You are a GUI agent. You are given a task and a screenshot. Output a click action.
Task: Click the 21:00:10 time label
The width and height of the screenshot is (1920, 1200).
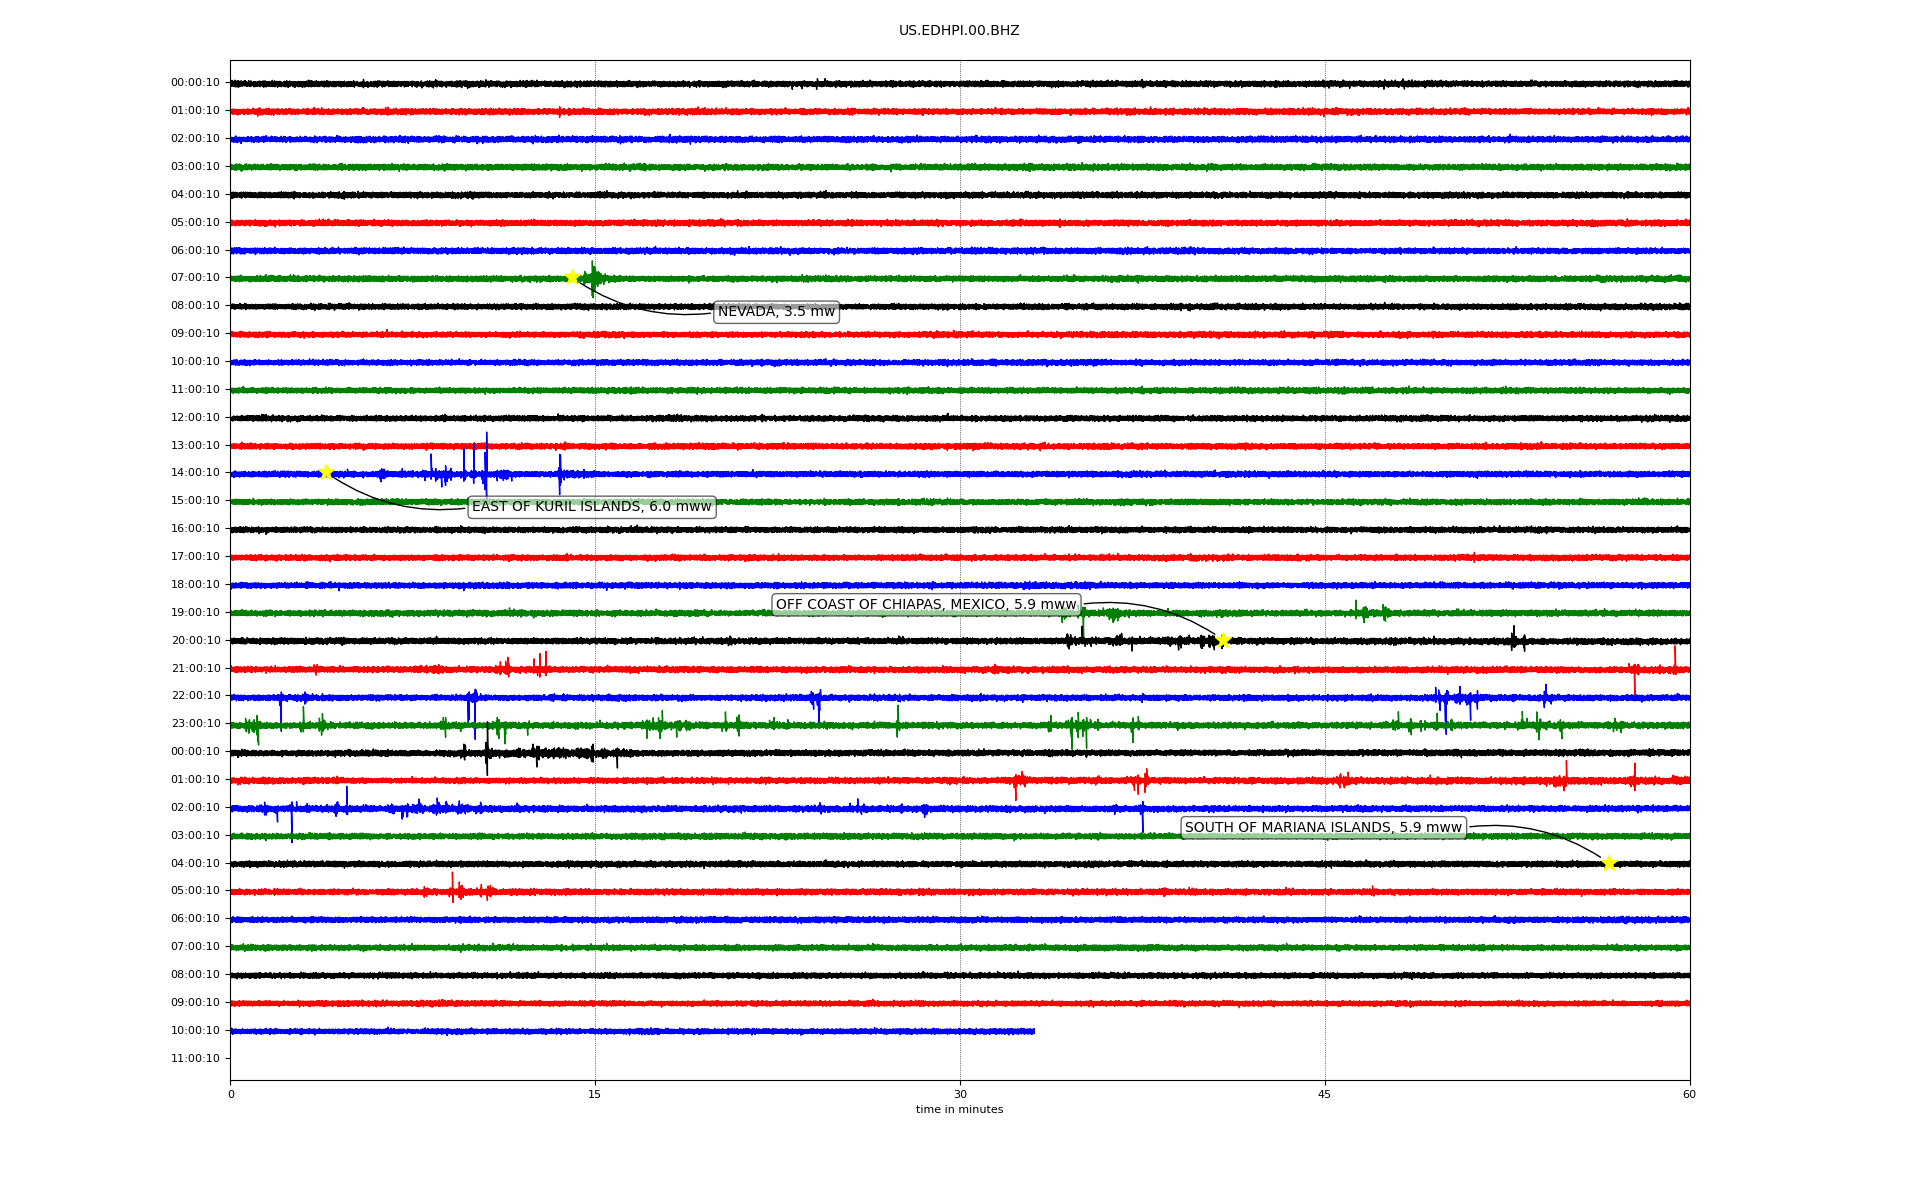pos(195,668)
